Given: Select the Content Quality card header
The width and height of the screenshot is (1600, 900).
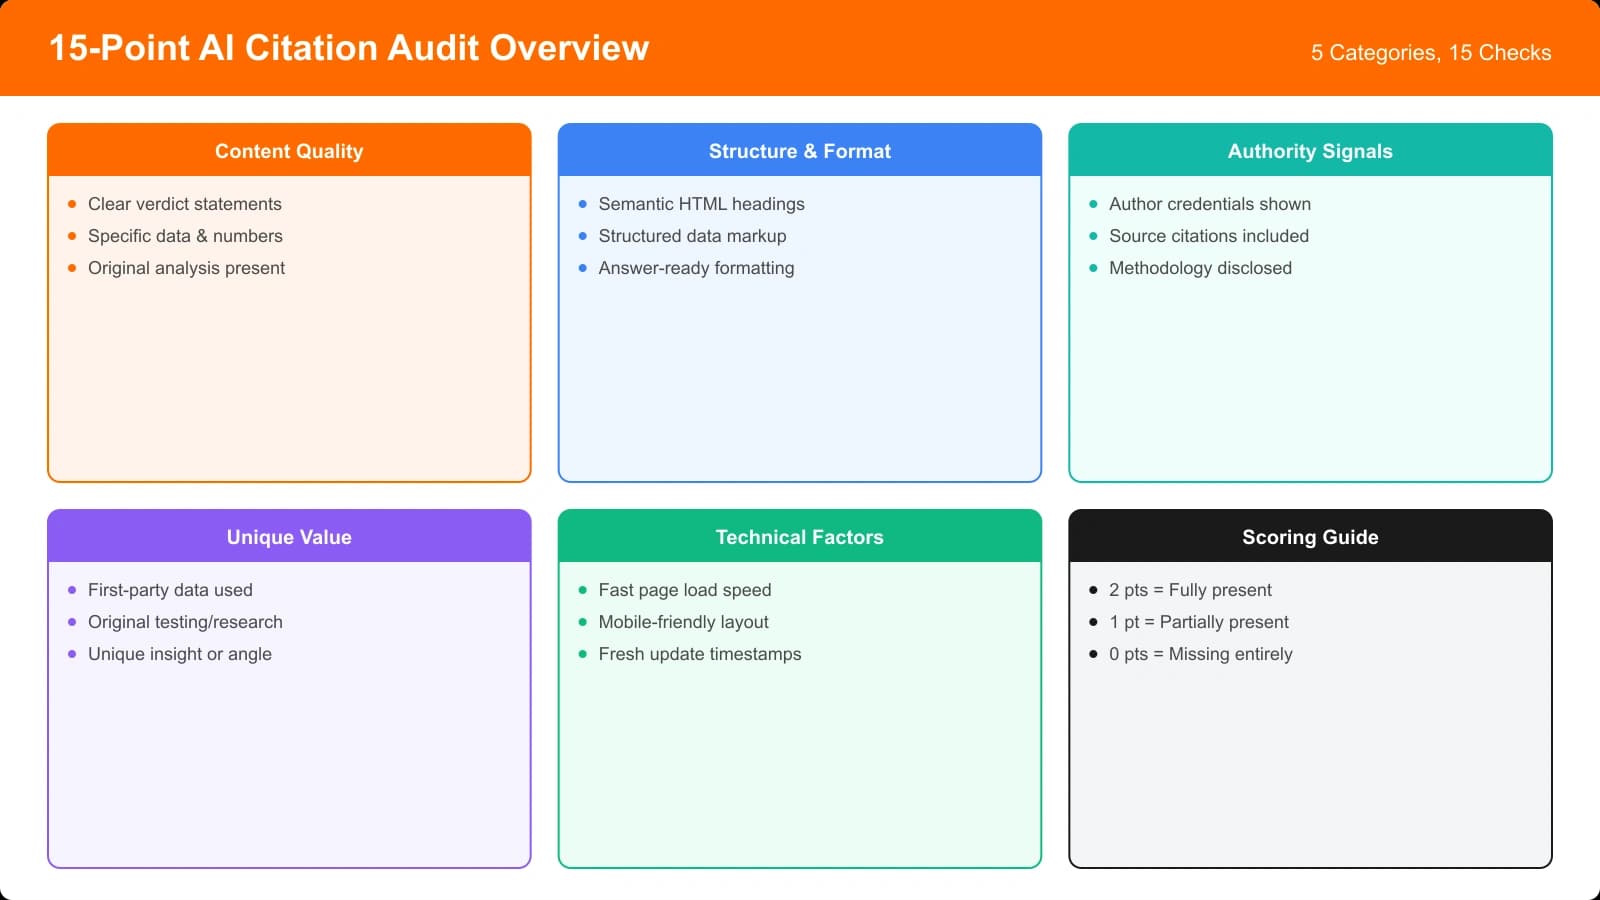Looking at the screenshot, I should coord(288,151).
